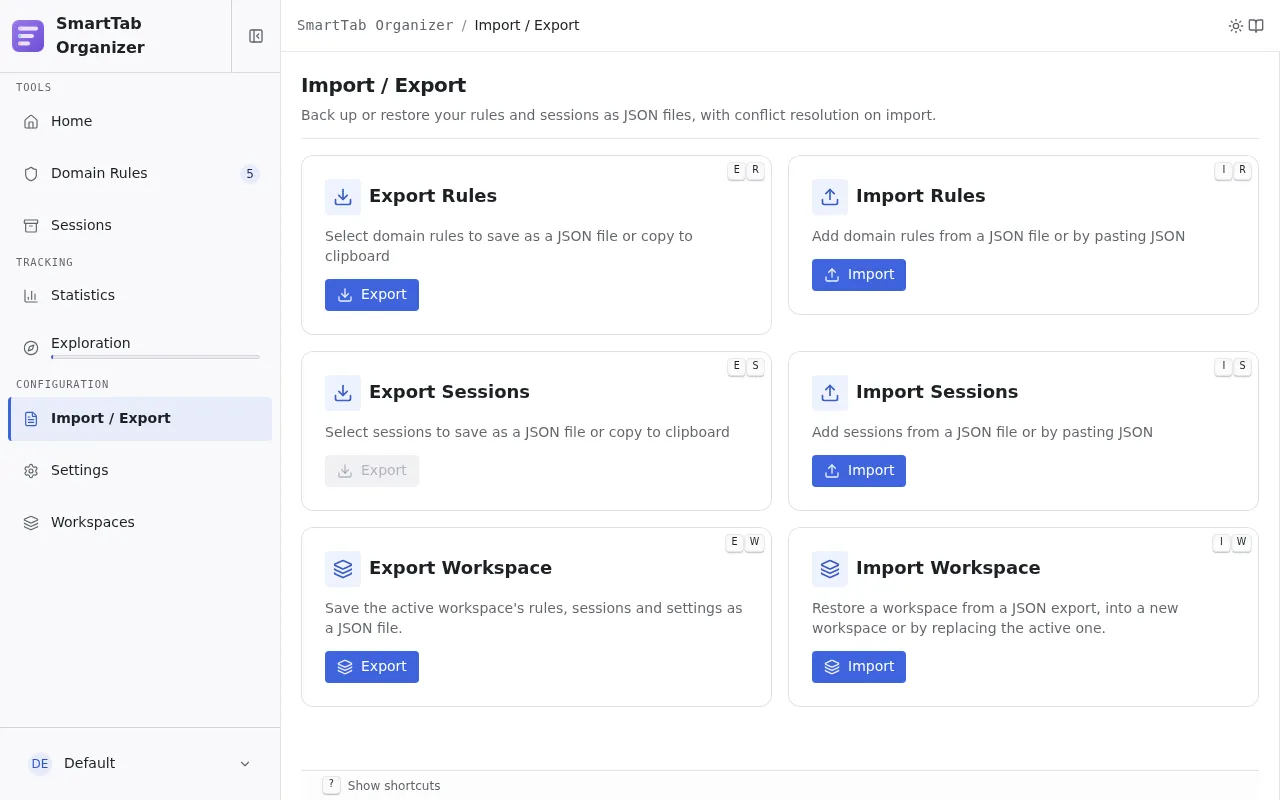Click the SmartTab Organizer logo icon

pos(28,36)
